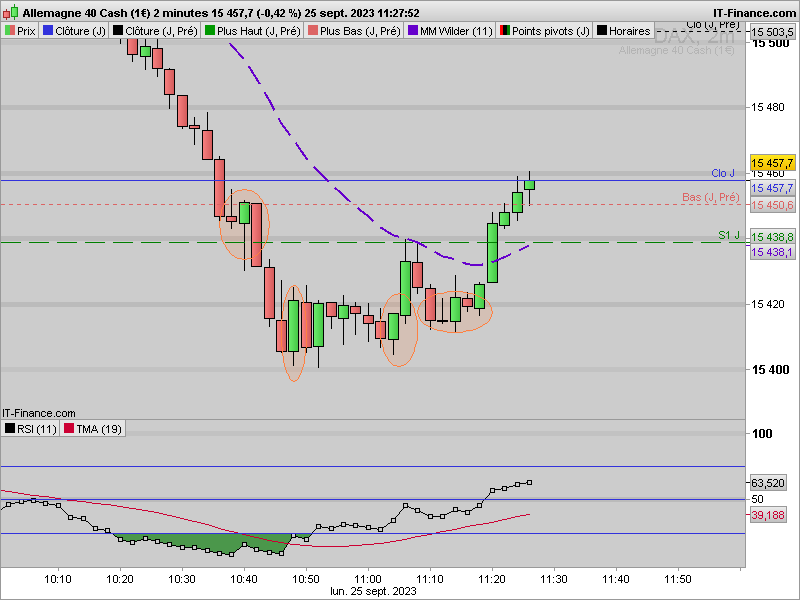
Task: Click the 15 480 price axis label
Action: [x=768, y=107]
